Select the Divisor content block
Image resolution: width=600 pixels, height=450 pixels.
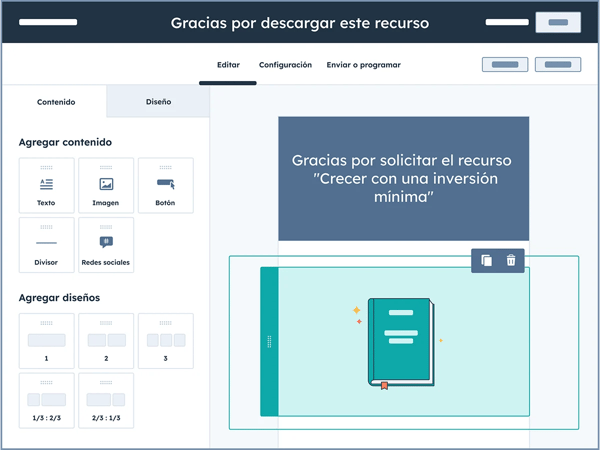(x=46, y=245)
